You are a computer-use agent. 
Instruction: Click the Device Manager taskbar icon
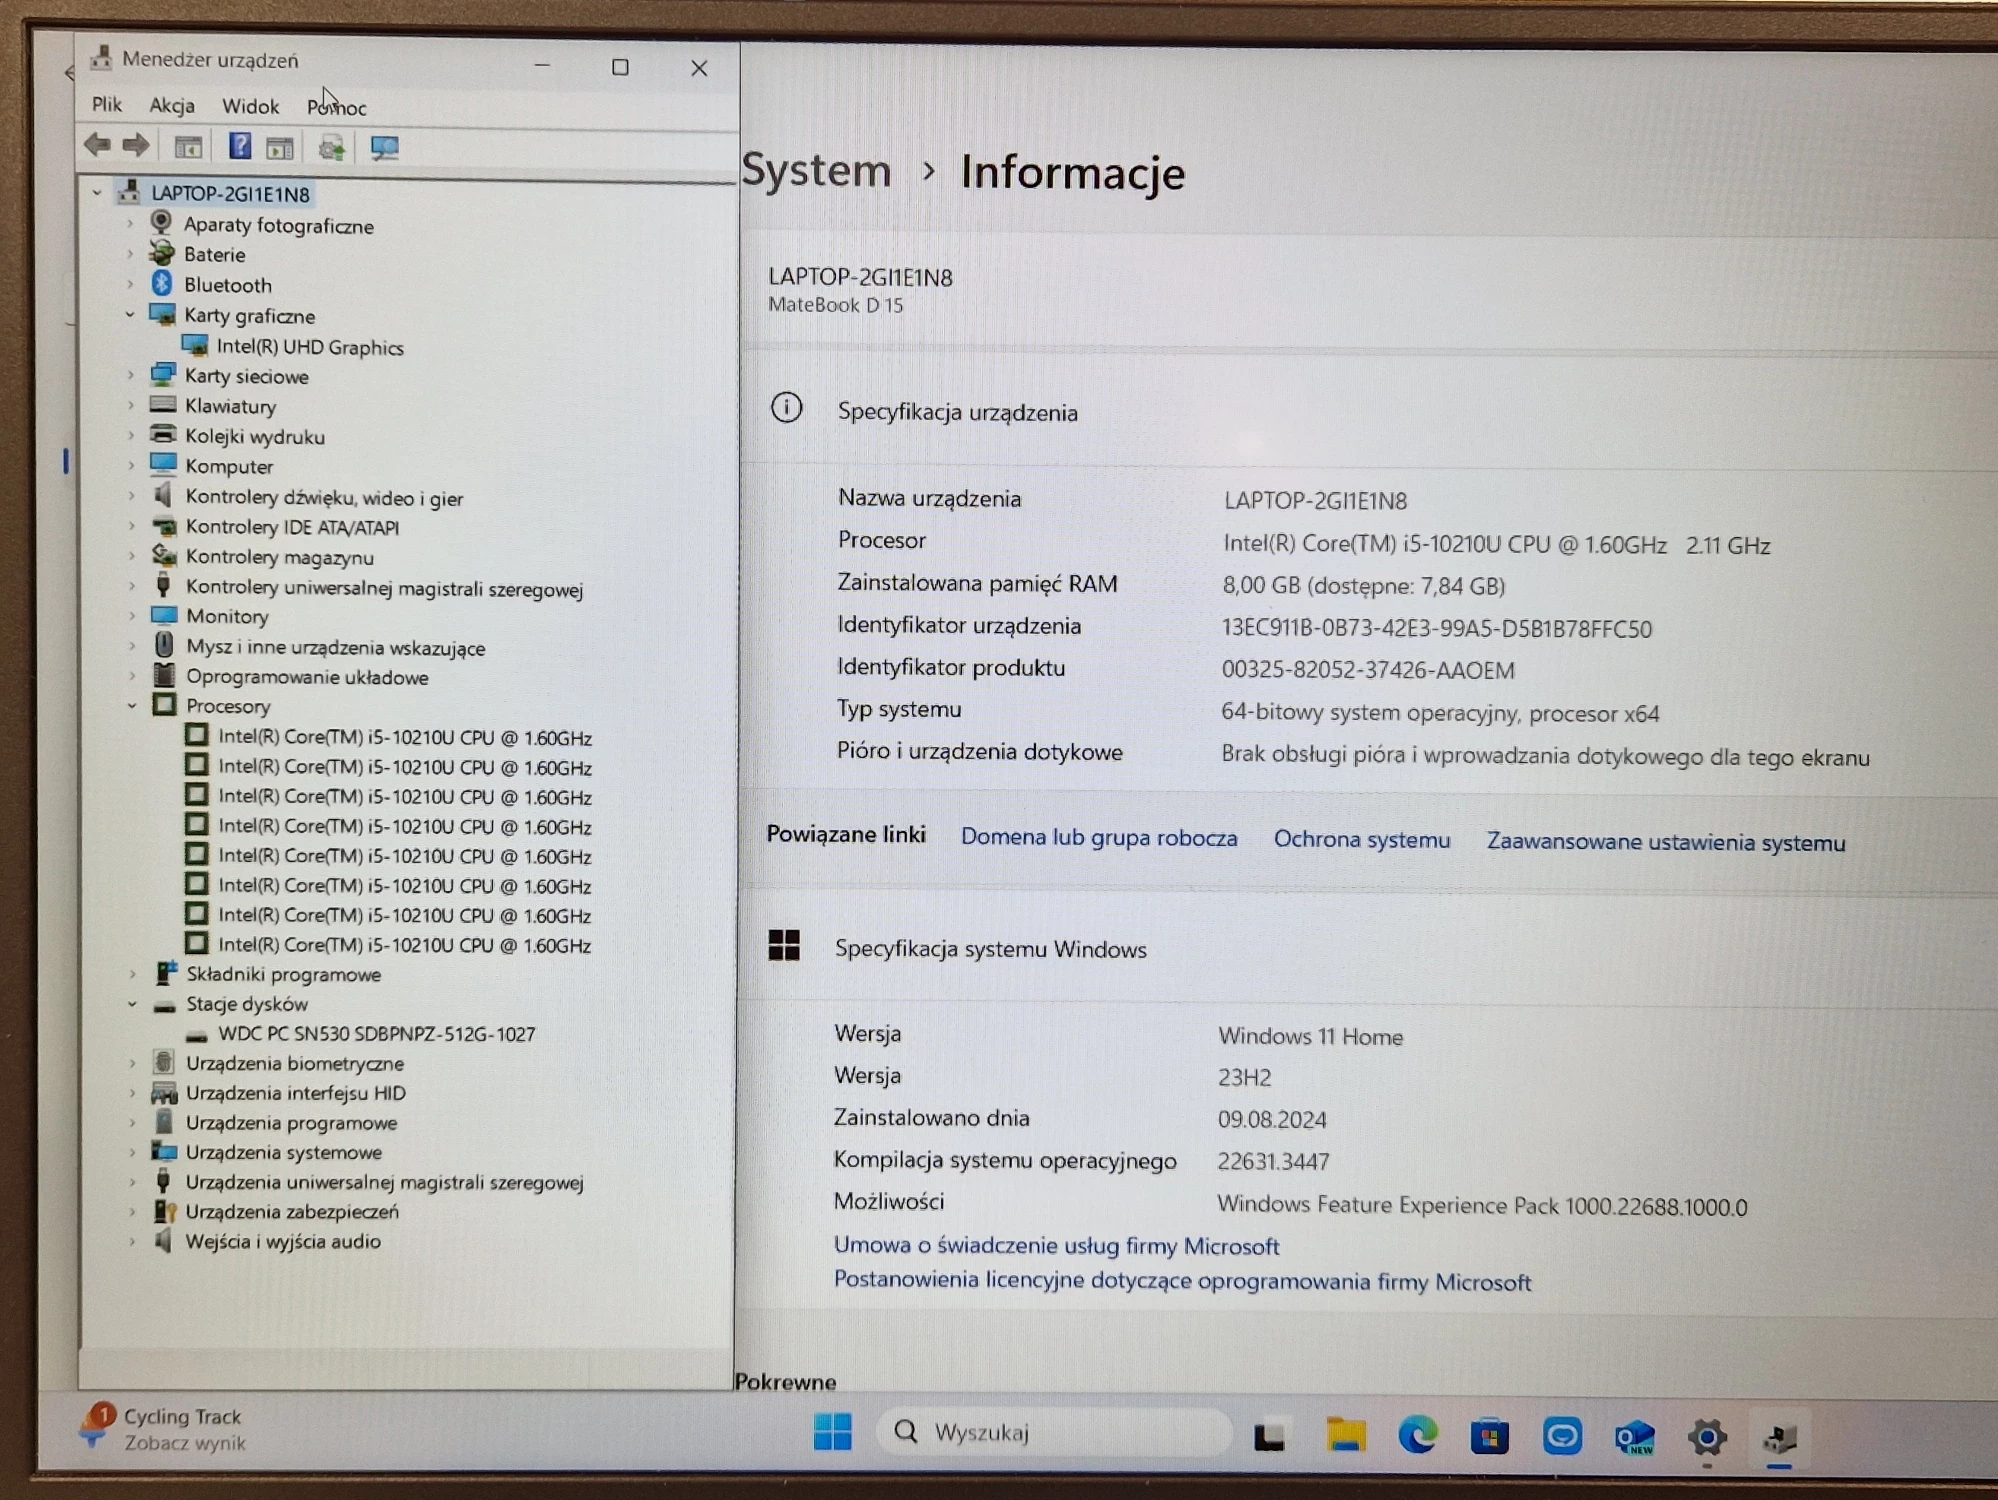tap(1780, 1439)
